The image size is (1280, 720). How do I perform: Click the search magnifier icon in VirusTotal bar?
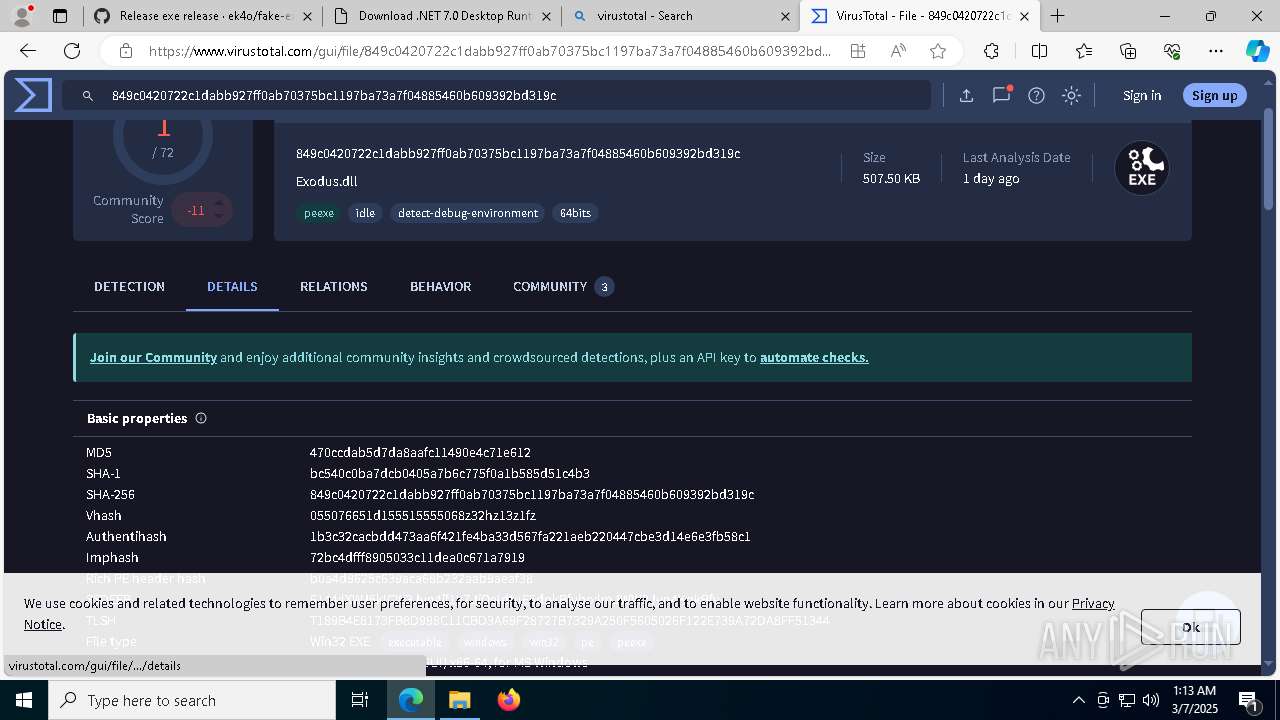pos(88,96)
